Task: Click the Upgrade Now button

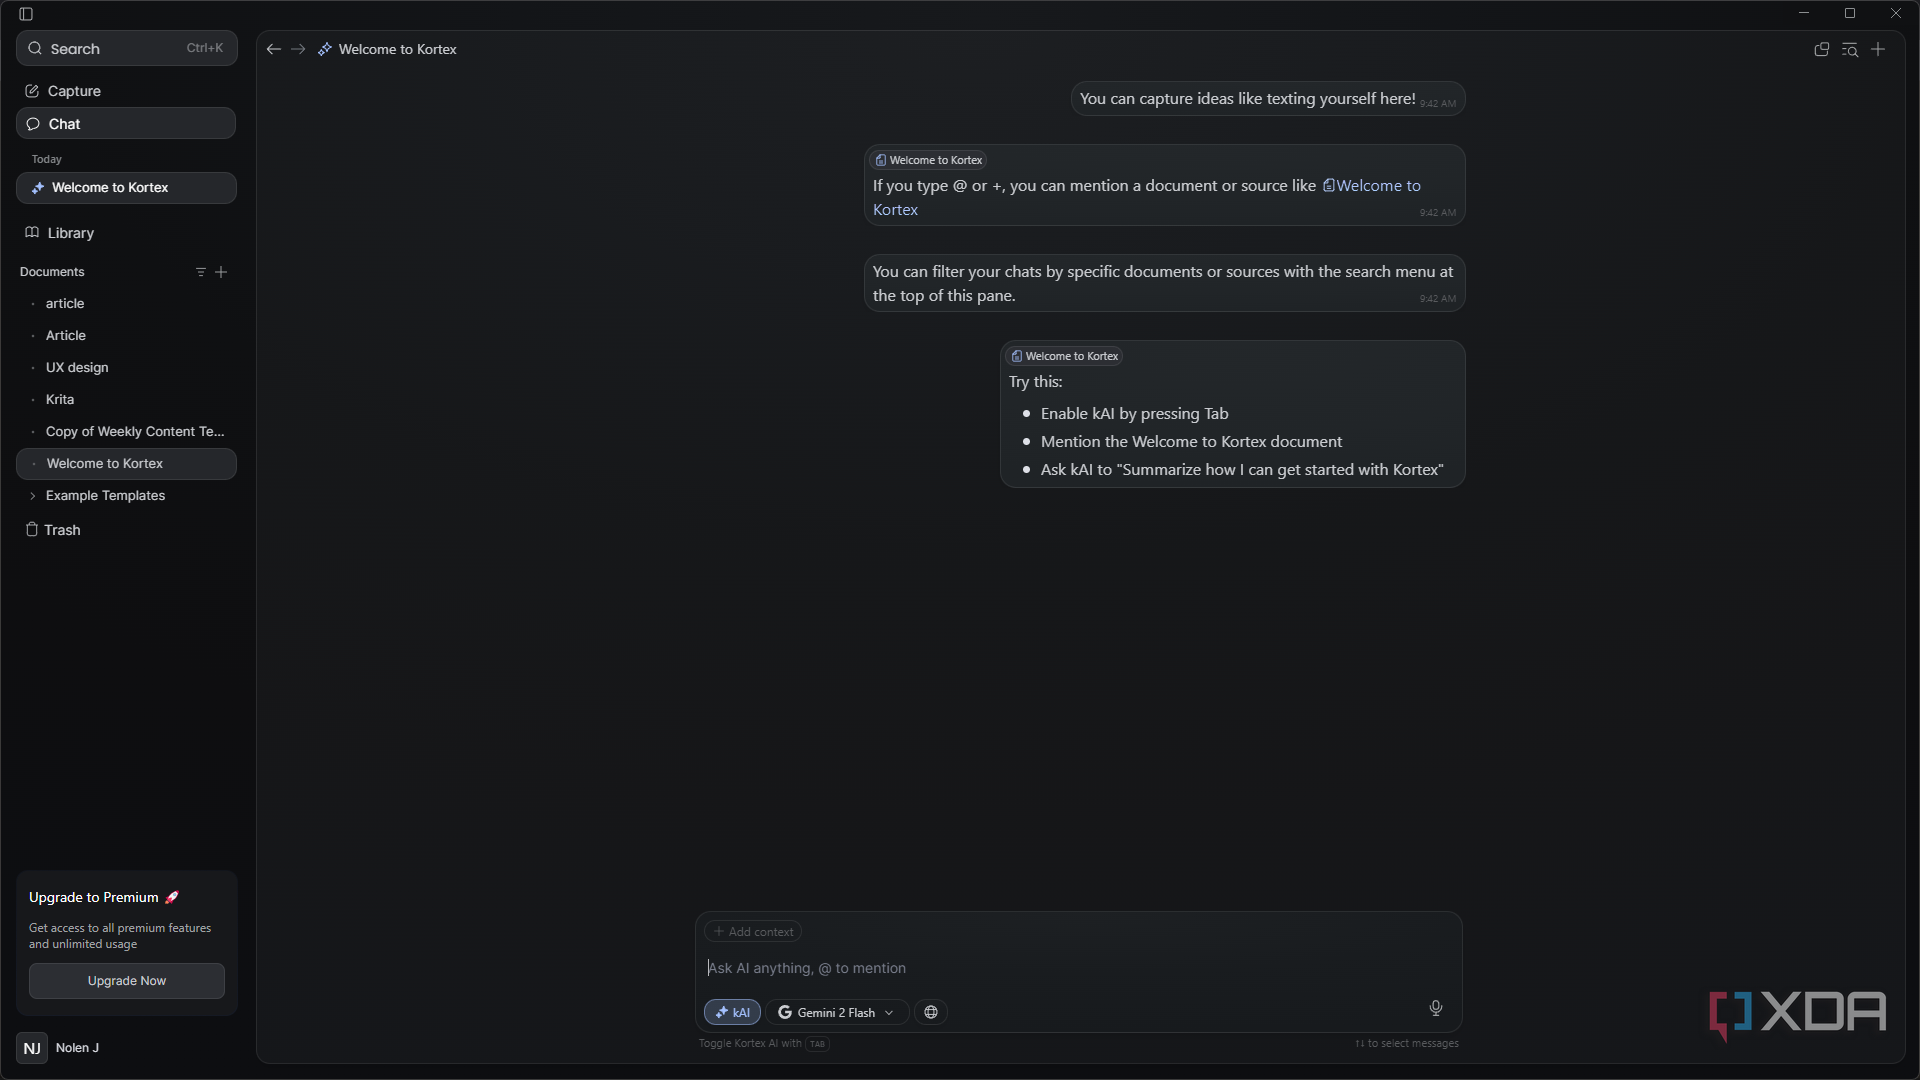Action: pos(127,981)
